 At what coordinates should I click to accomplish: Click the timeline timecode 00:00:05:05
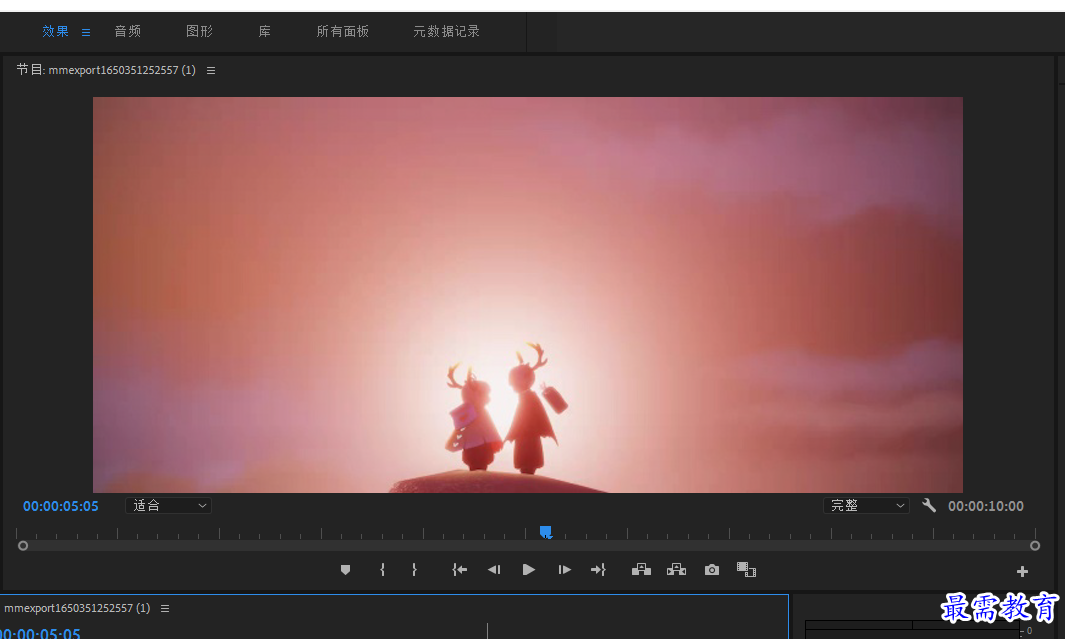click(40, 633)
